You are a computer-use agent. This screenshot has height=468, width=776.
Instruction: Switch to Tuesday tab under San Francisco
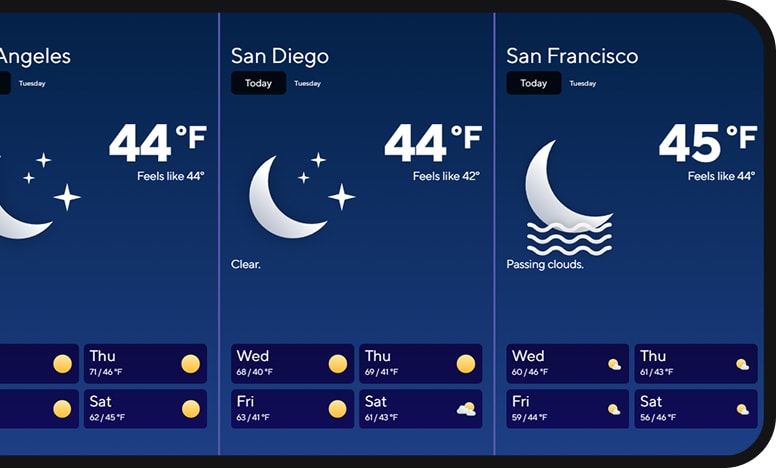click(583, 83)
